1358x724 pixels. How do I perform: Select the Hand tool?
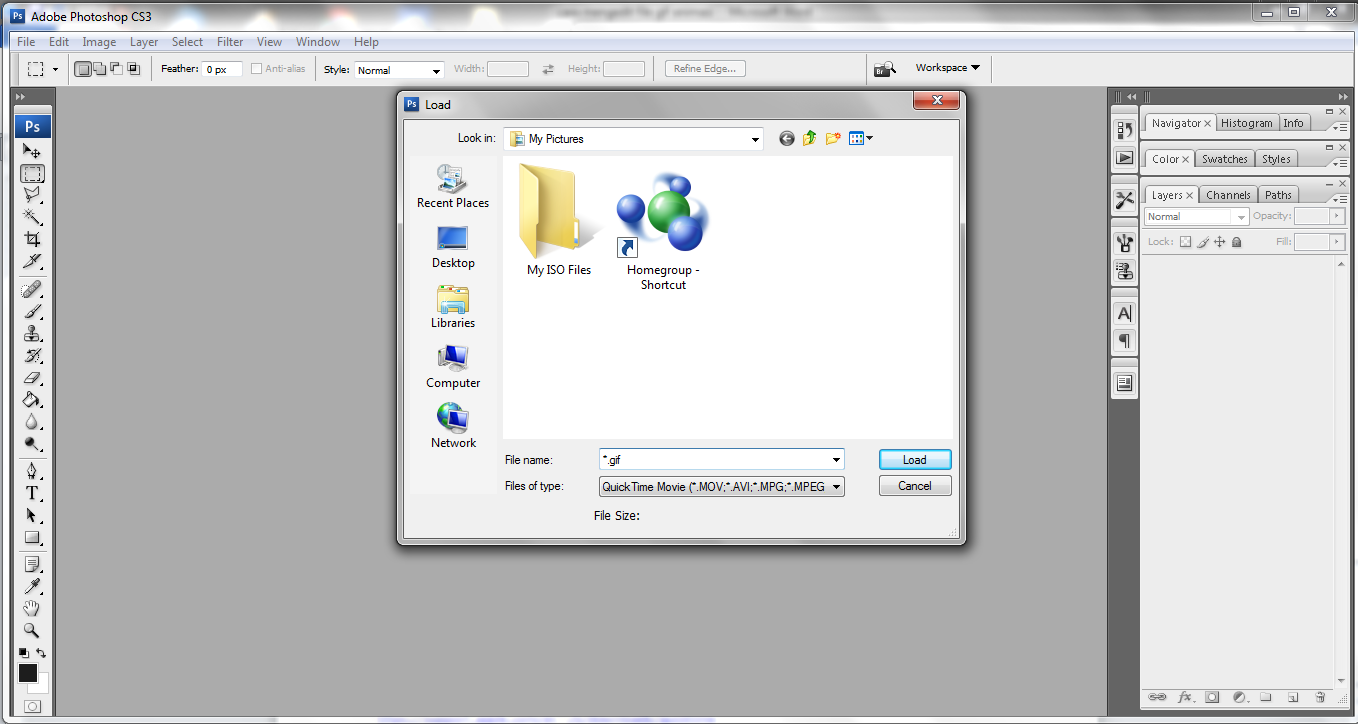click(32, 608)
